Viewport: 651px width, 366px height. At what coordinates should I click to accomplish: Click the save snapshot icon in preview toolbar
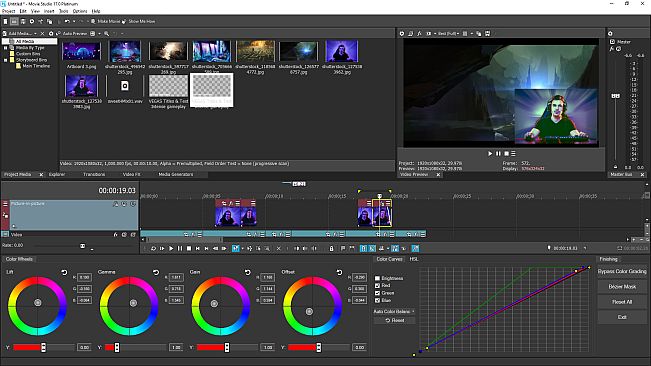(x=487, y=34)
